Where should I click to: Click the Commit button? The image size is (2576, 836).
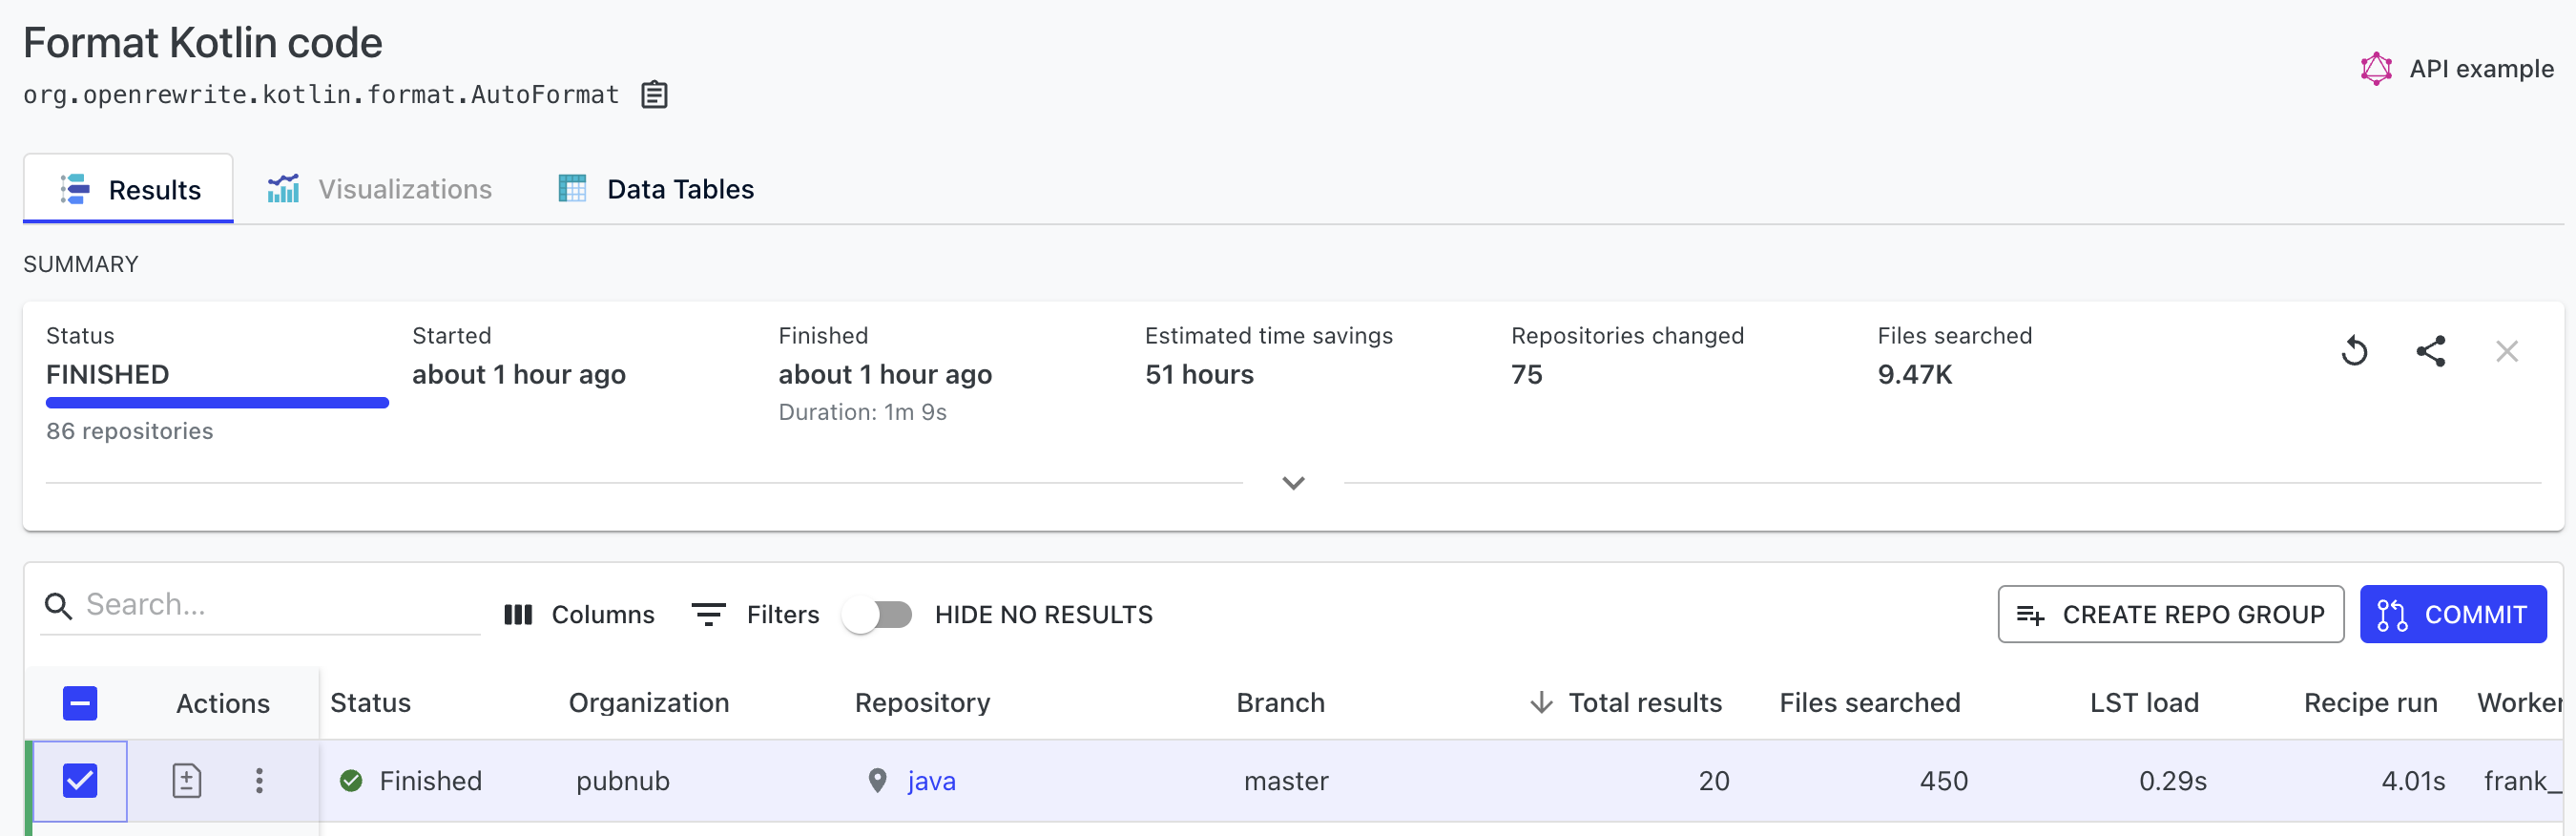(x=2452, y=614)
